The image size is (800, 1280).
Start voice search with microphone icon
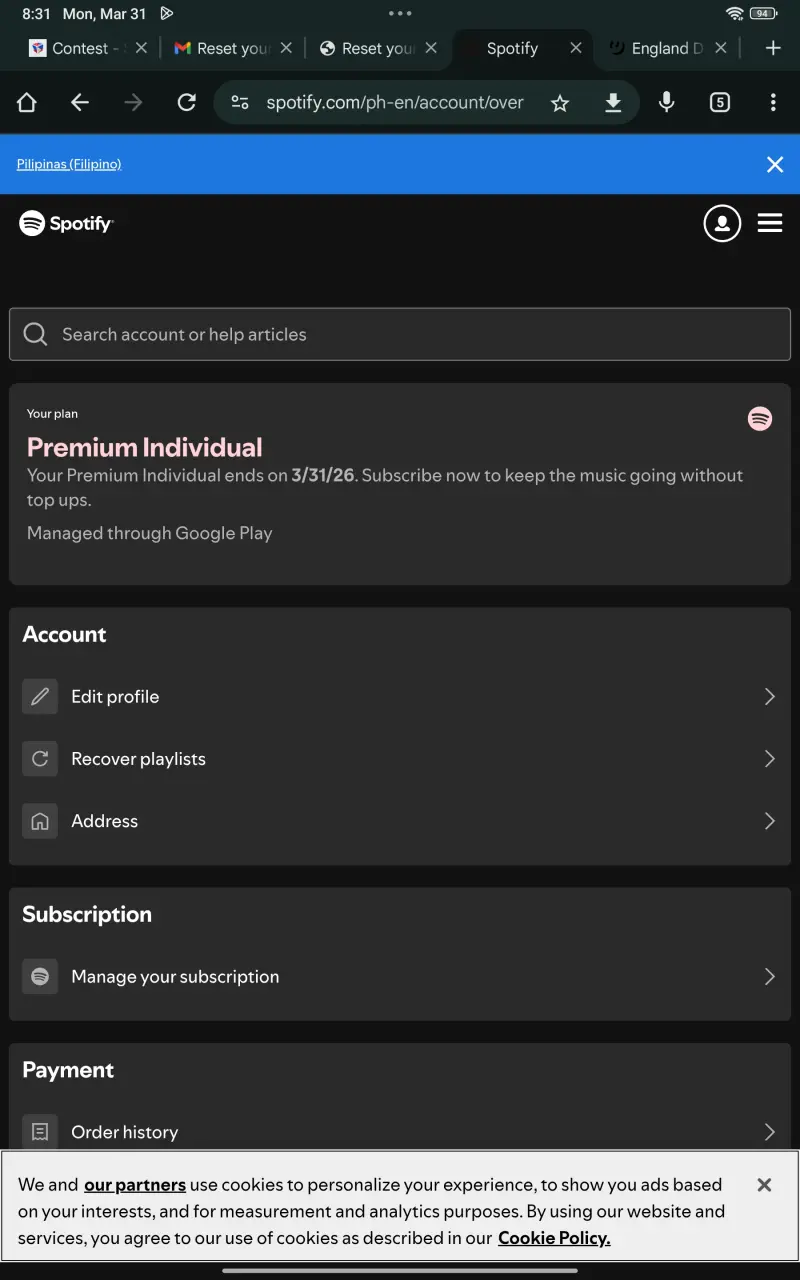point(667,102)
